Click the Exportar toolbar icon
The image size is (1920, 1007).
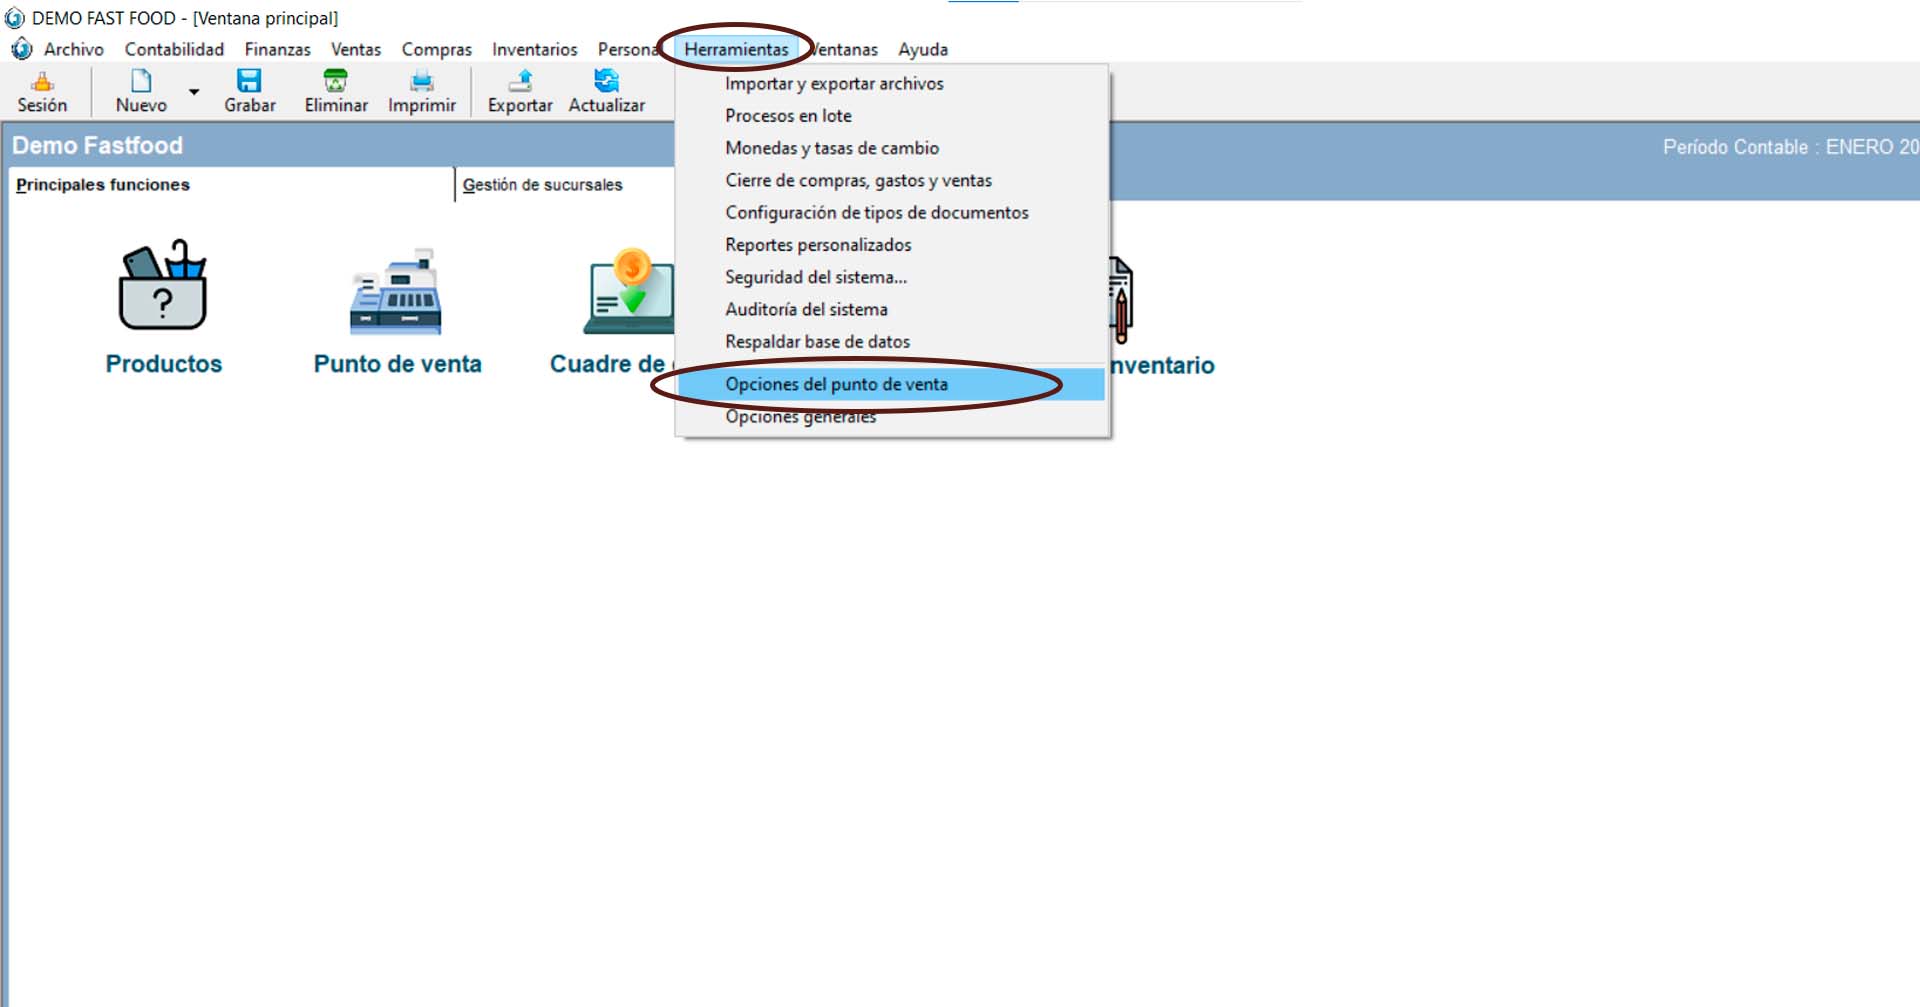pyautogui.click(x=520, y=81)
